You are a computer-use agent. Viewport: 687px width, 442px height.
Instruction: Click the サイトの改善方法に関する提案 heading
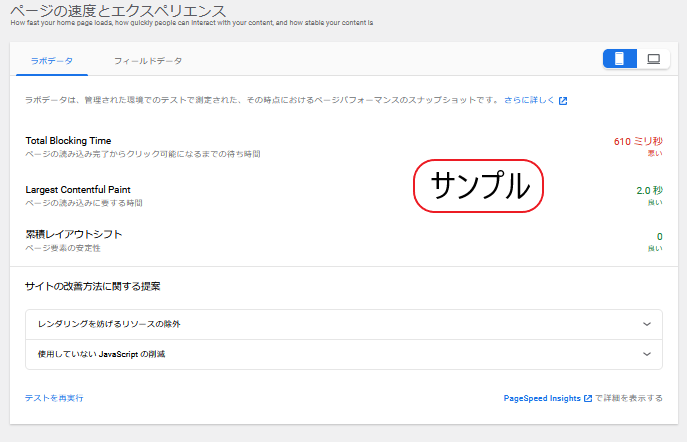click(x=92, y=287)
